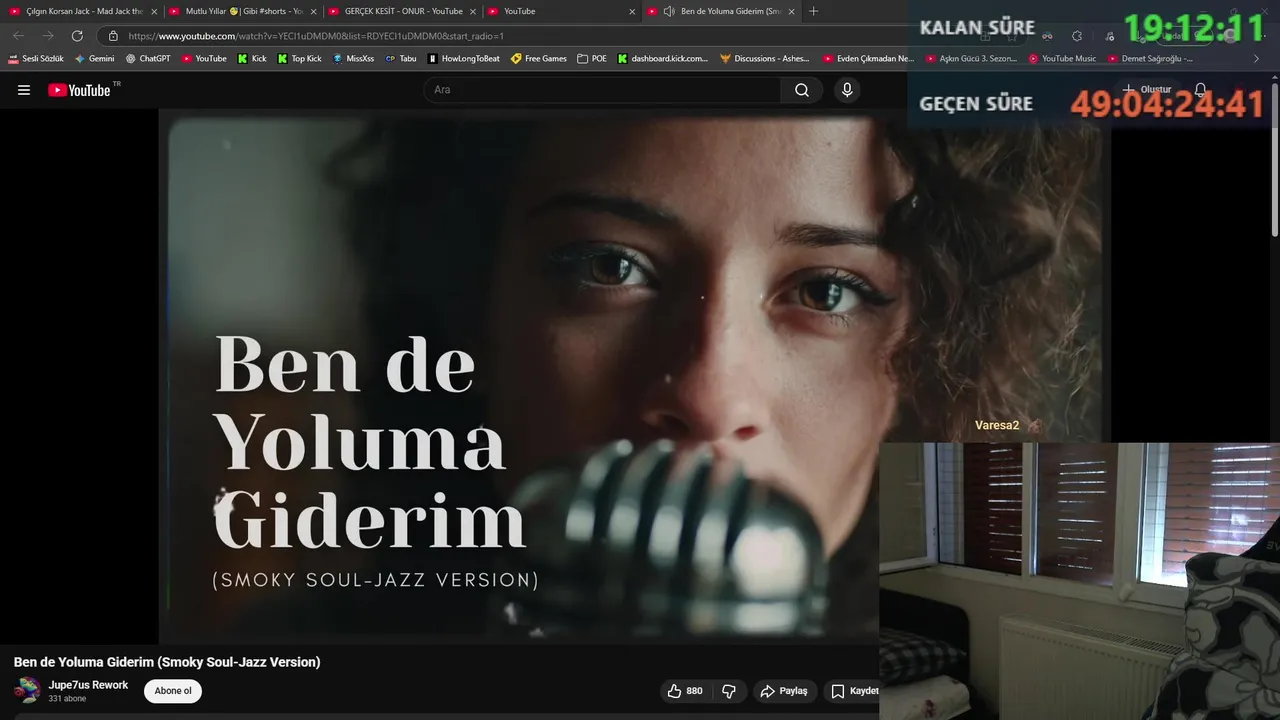Open the MissXss bookmark
1280x720 pixels.
tap(353, 59)
